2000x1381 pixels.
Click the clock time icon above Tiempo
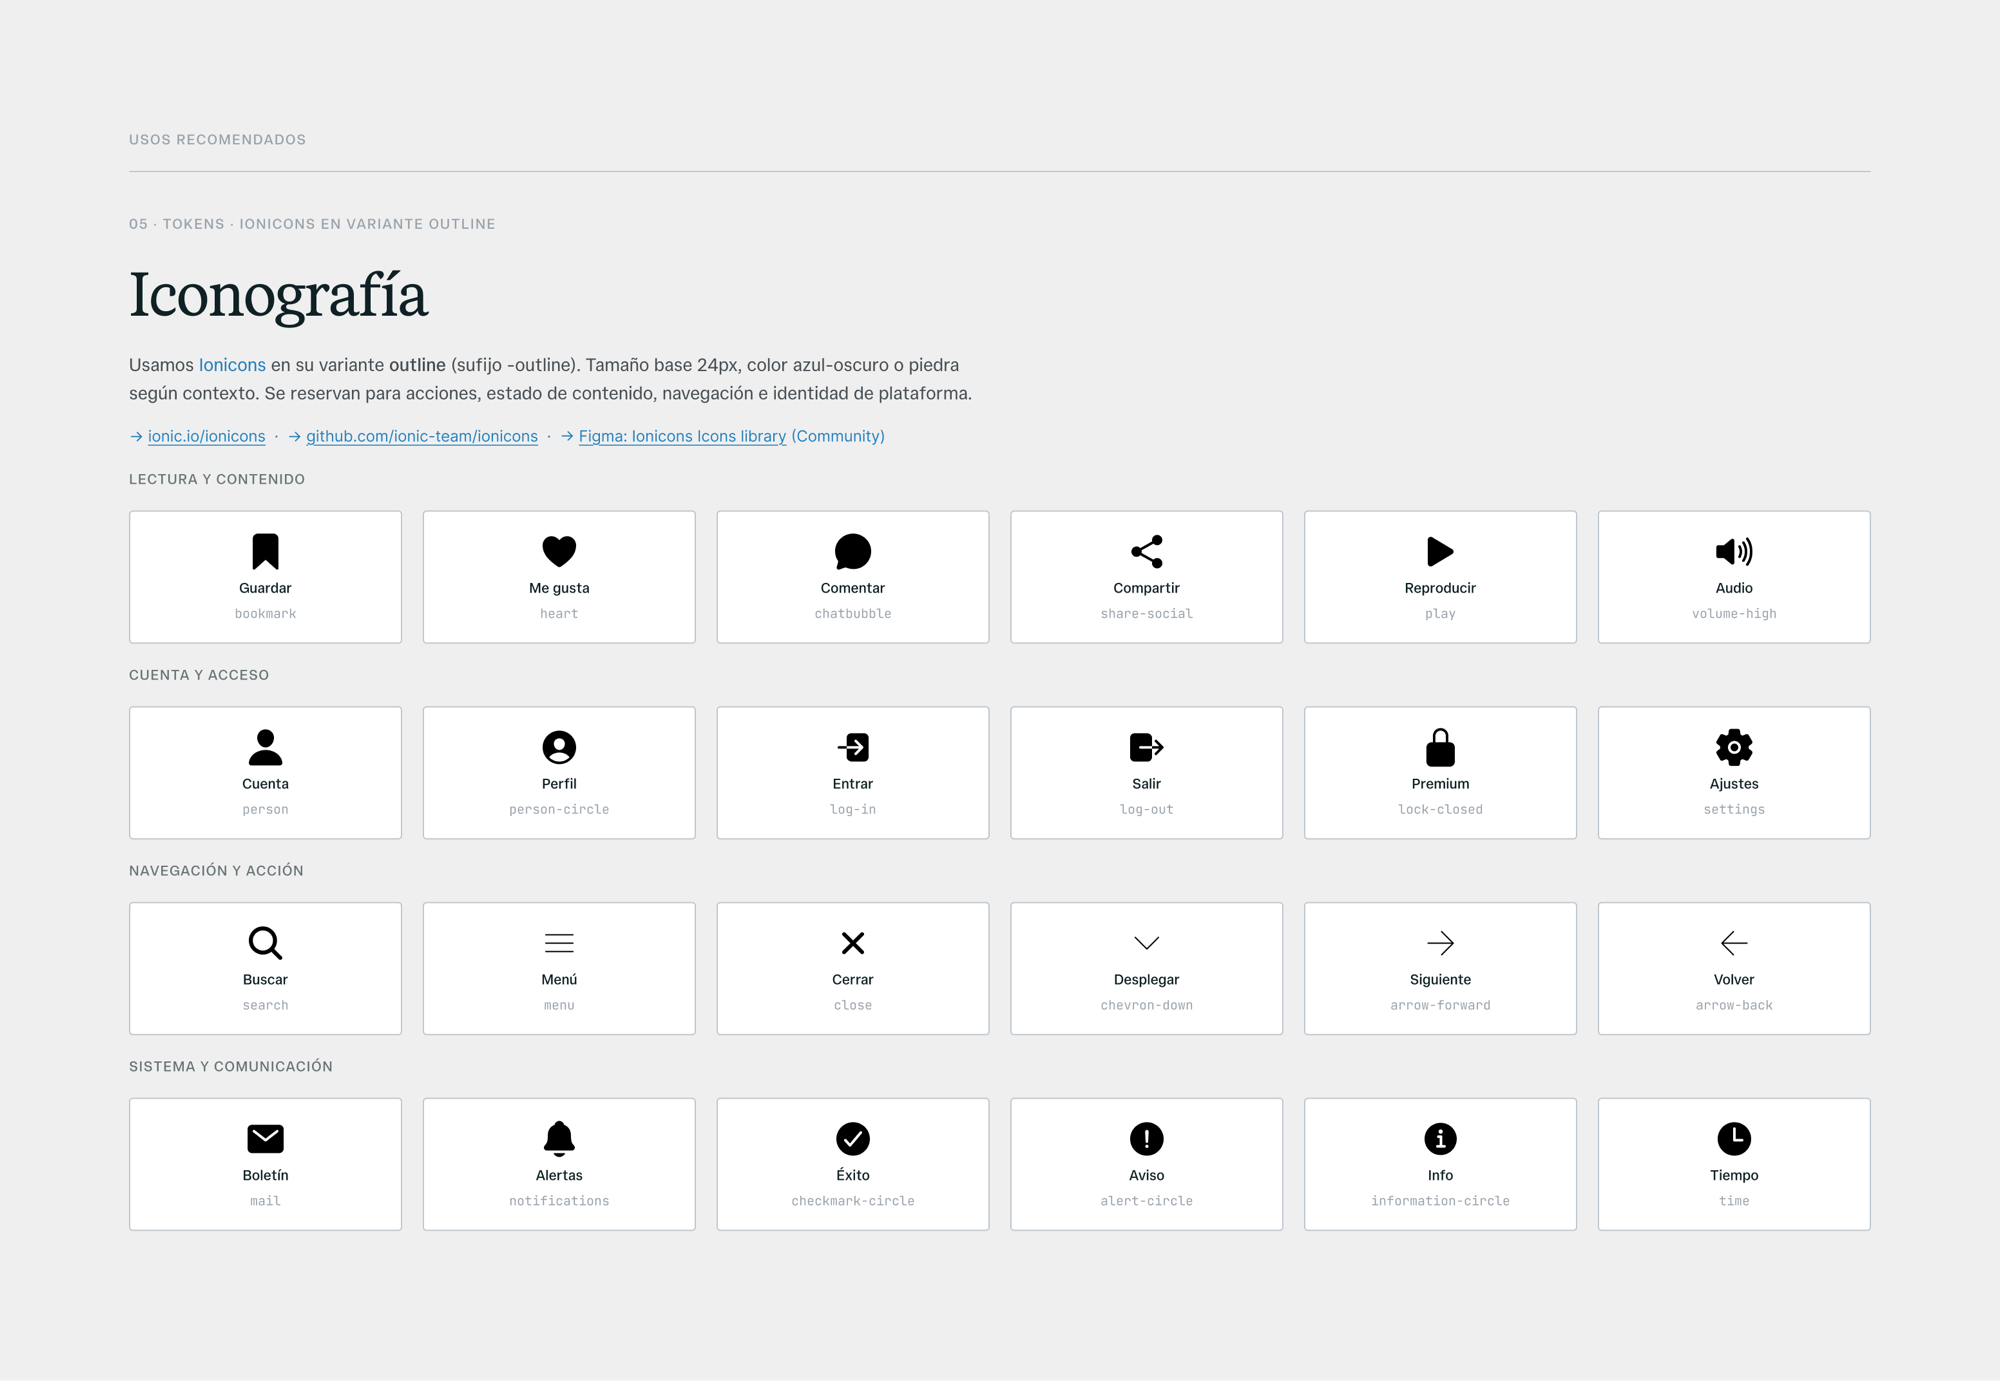click(x=1734, y=1138)
